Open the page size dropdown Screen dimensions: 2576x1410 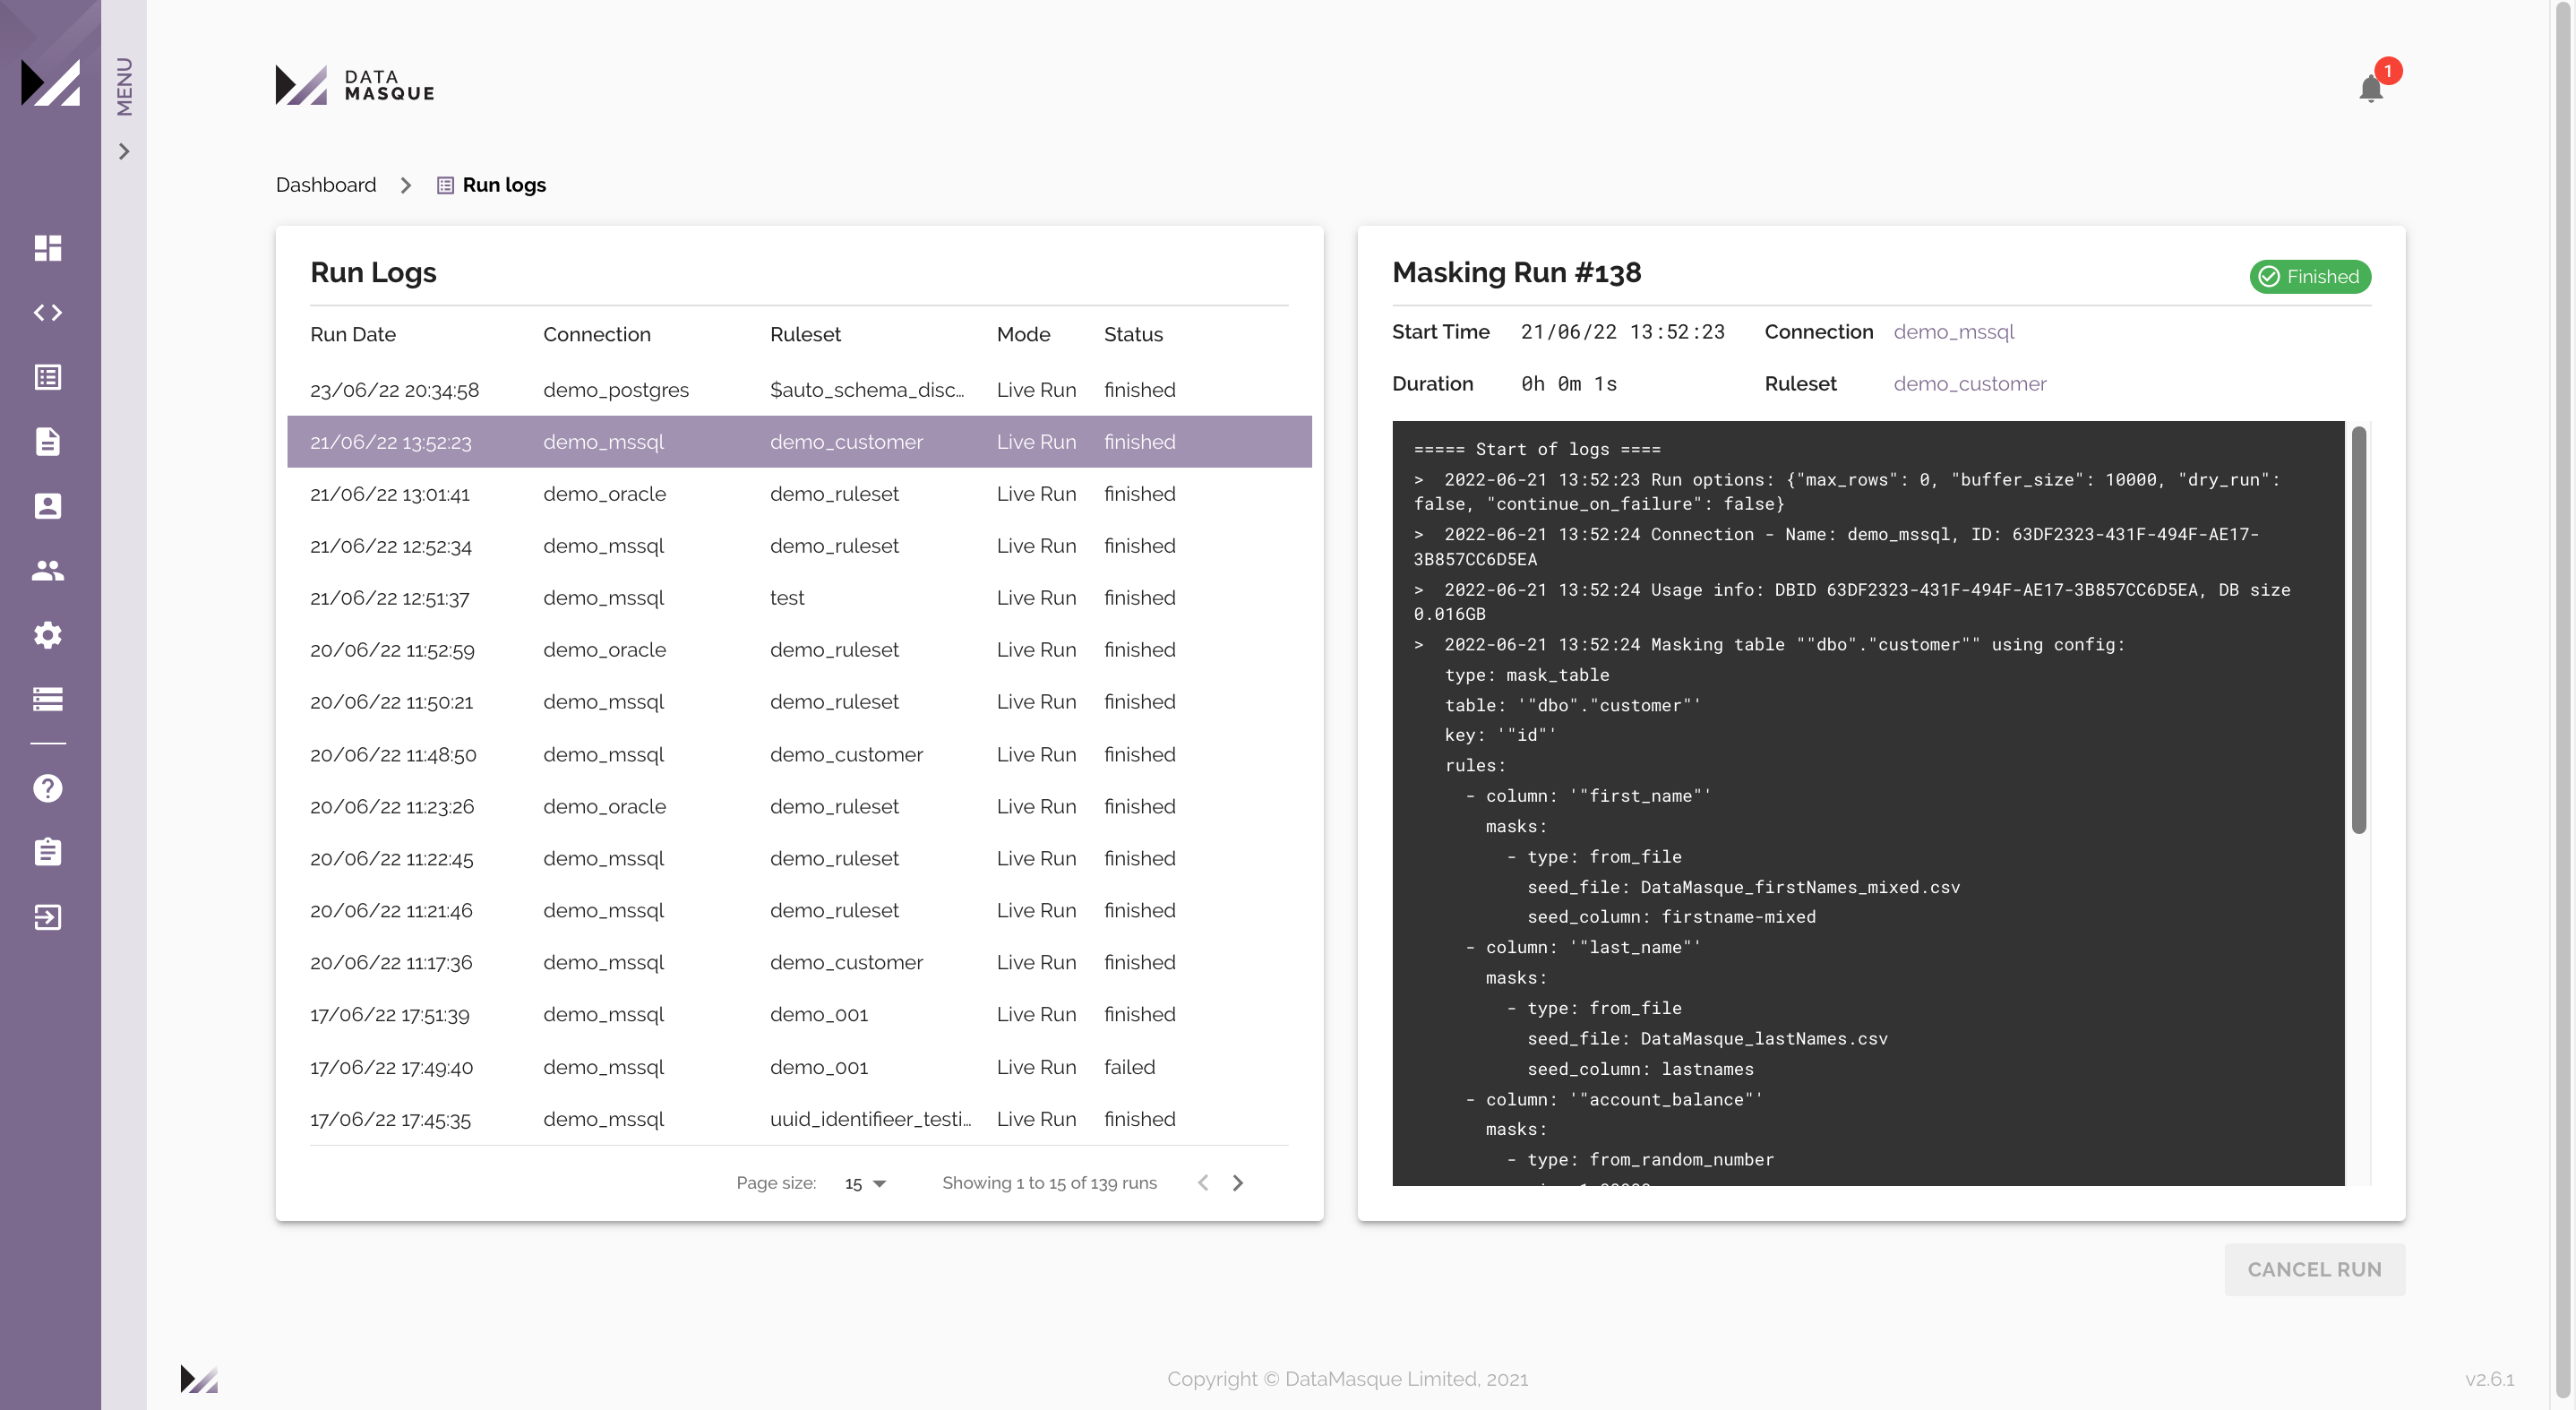(x=865, y=1183)
